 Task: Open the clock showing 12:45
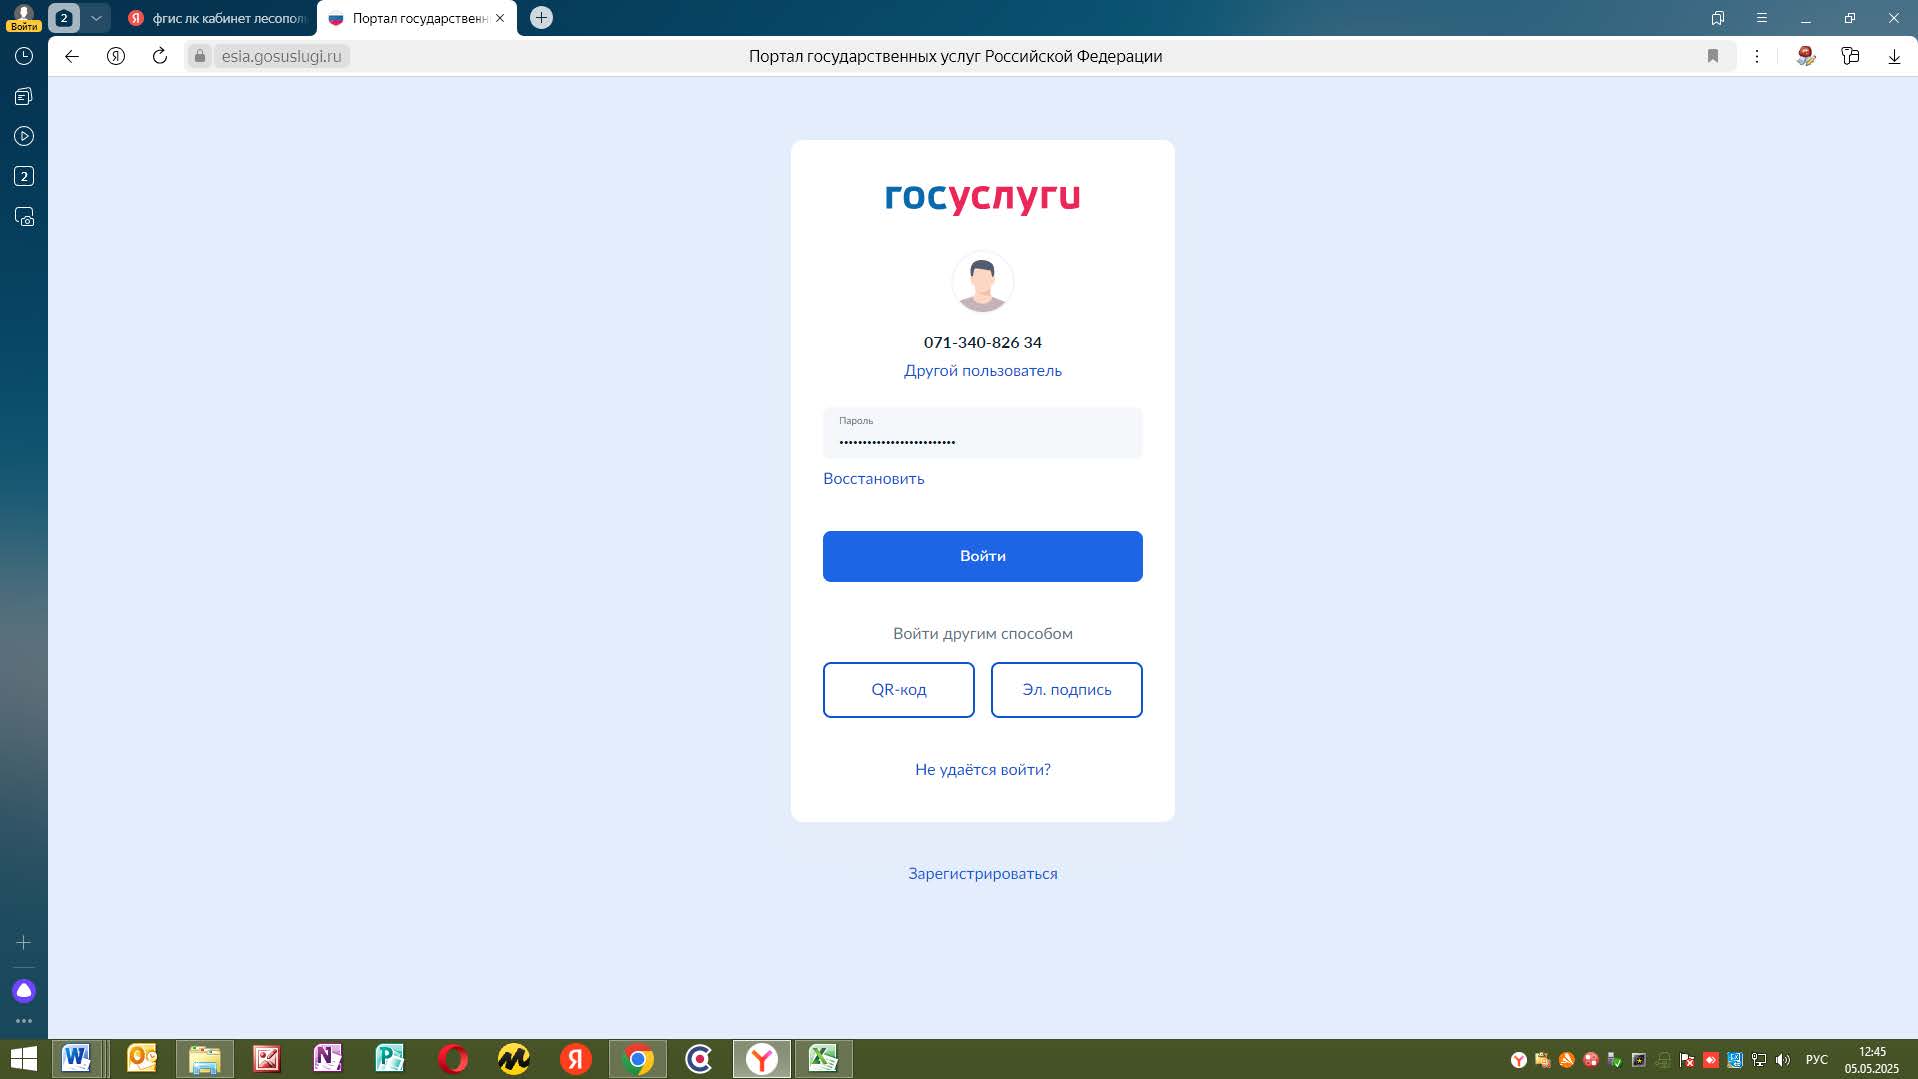pyautogui.click(x=1872, y=1059)
